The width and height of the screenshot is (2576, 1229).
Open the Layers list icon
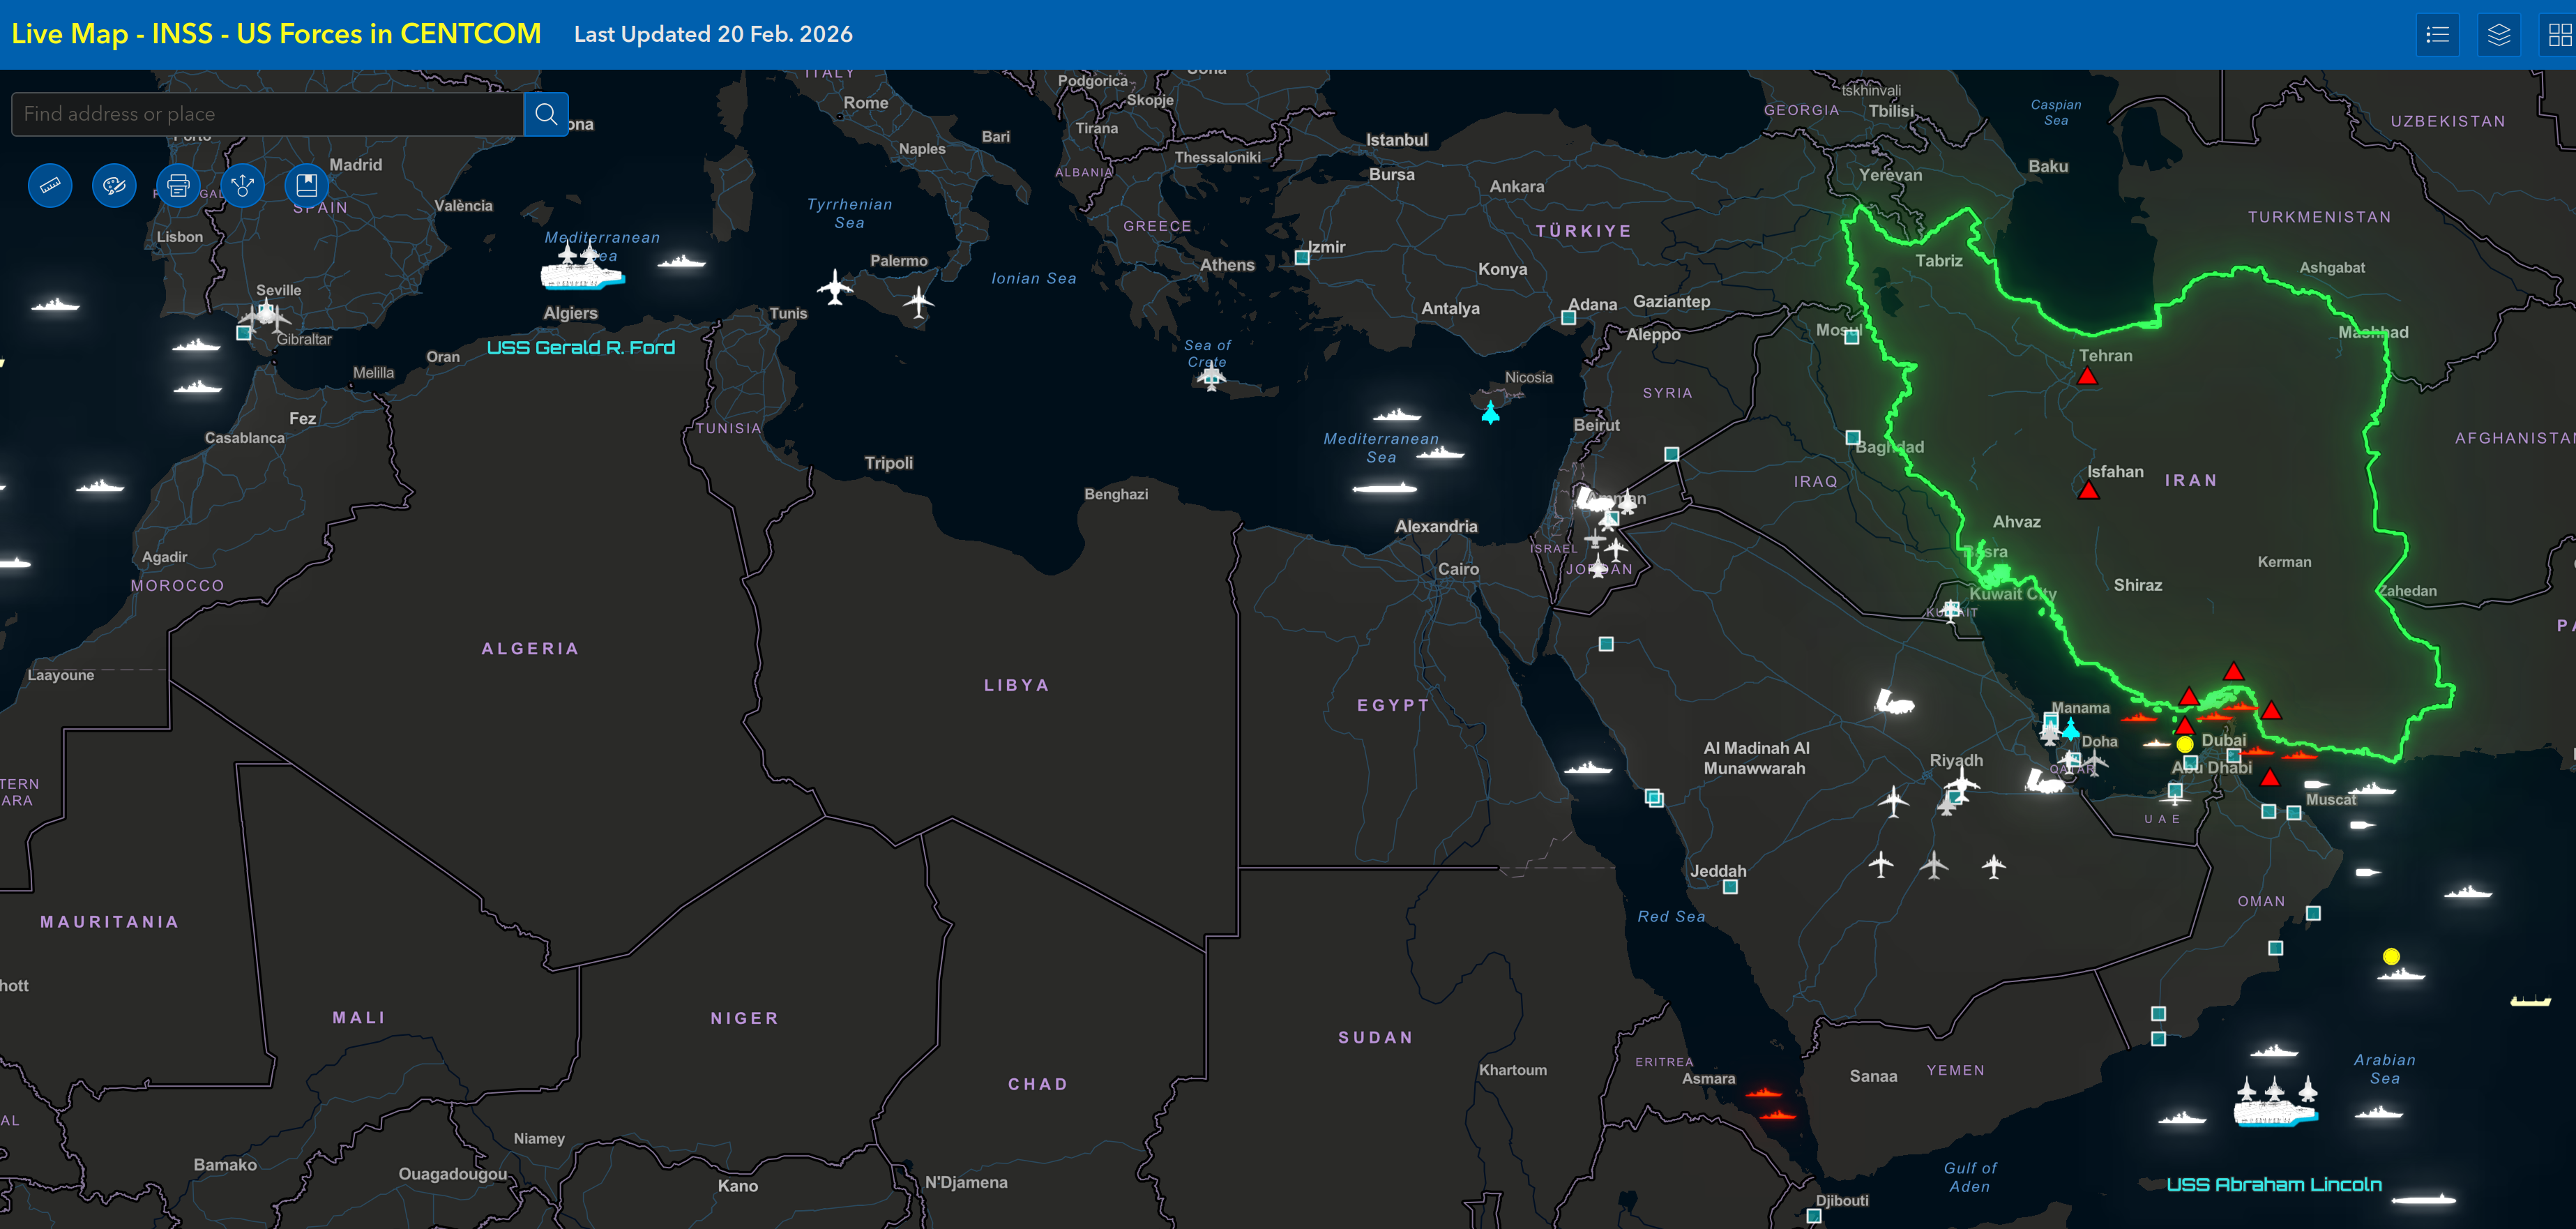click(2498, 35)
